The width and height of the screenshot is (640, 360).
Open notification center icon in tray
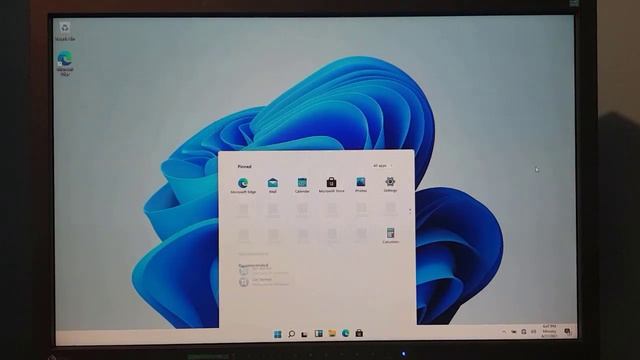(568, 331)
